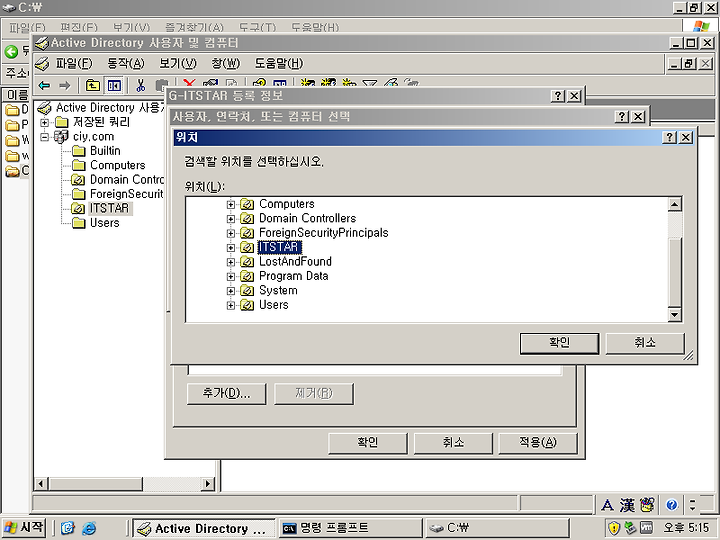Expand the 저장된 쿼리 node in console tree
Image resolution: width=720 pixels, height=540 pixels.
click(45, 122)
